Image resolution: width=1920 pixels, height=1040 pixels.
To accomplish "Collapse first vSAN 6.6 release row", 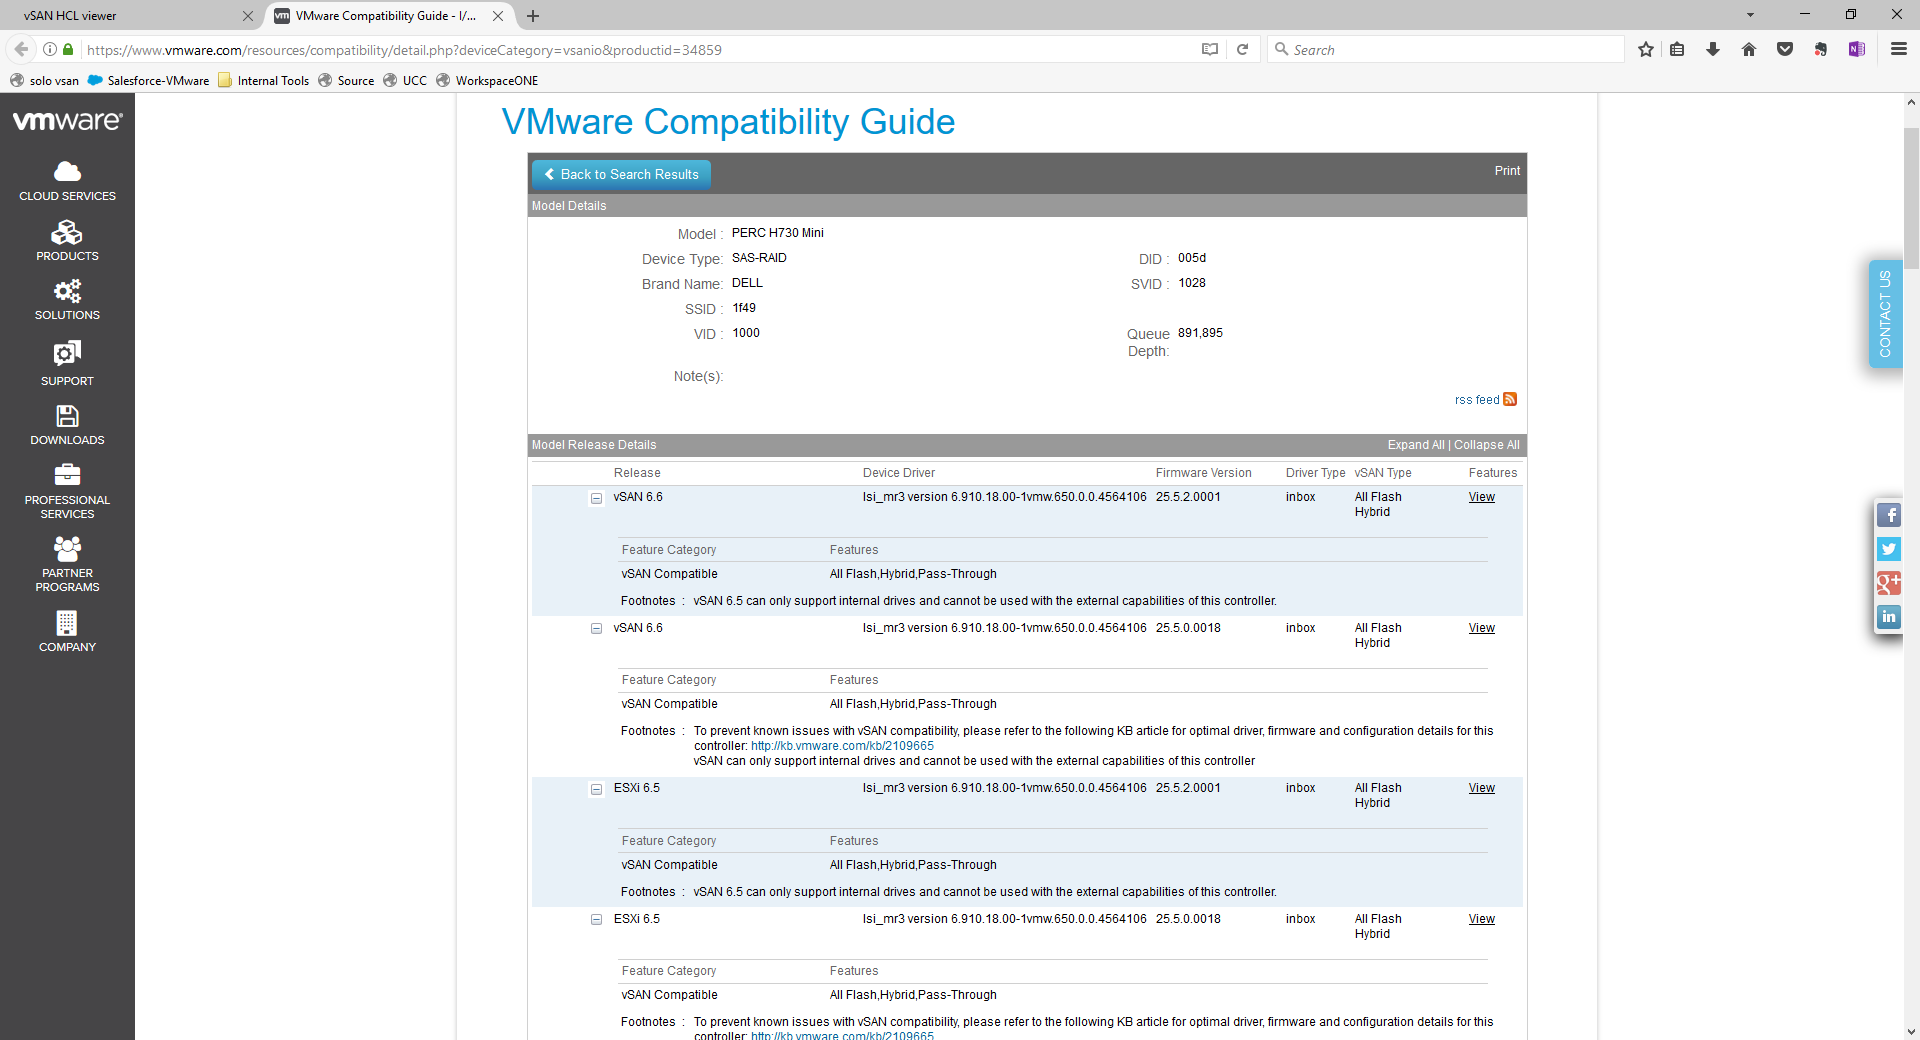I will (x=596, y=498).
